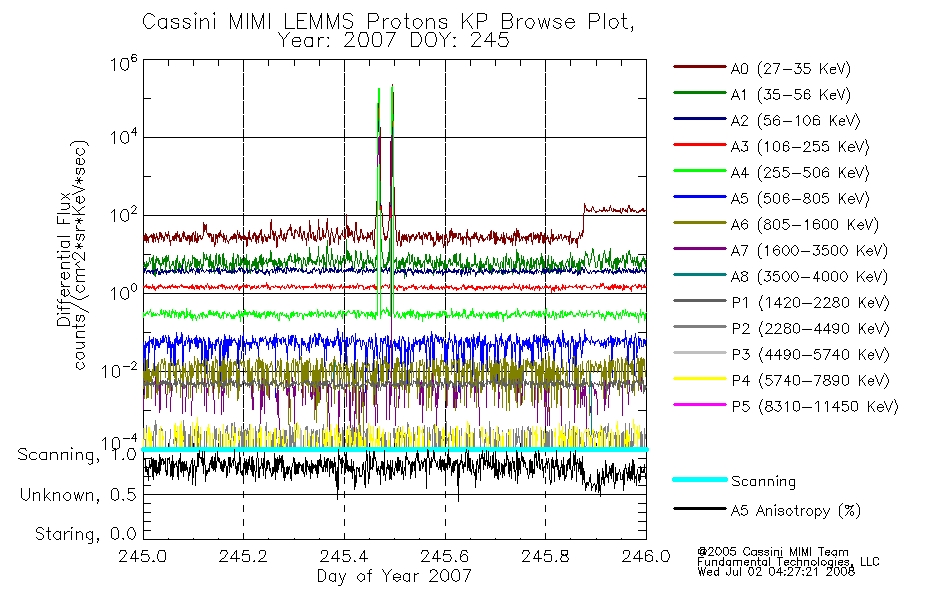Click the A3 (106-255 KeV) legend label
This screenshot has width=950, height=600.
pyautogui.click(x=799, y=147)
